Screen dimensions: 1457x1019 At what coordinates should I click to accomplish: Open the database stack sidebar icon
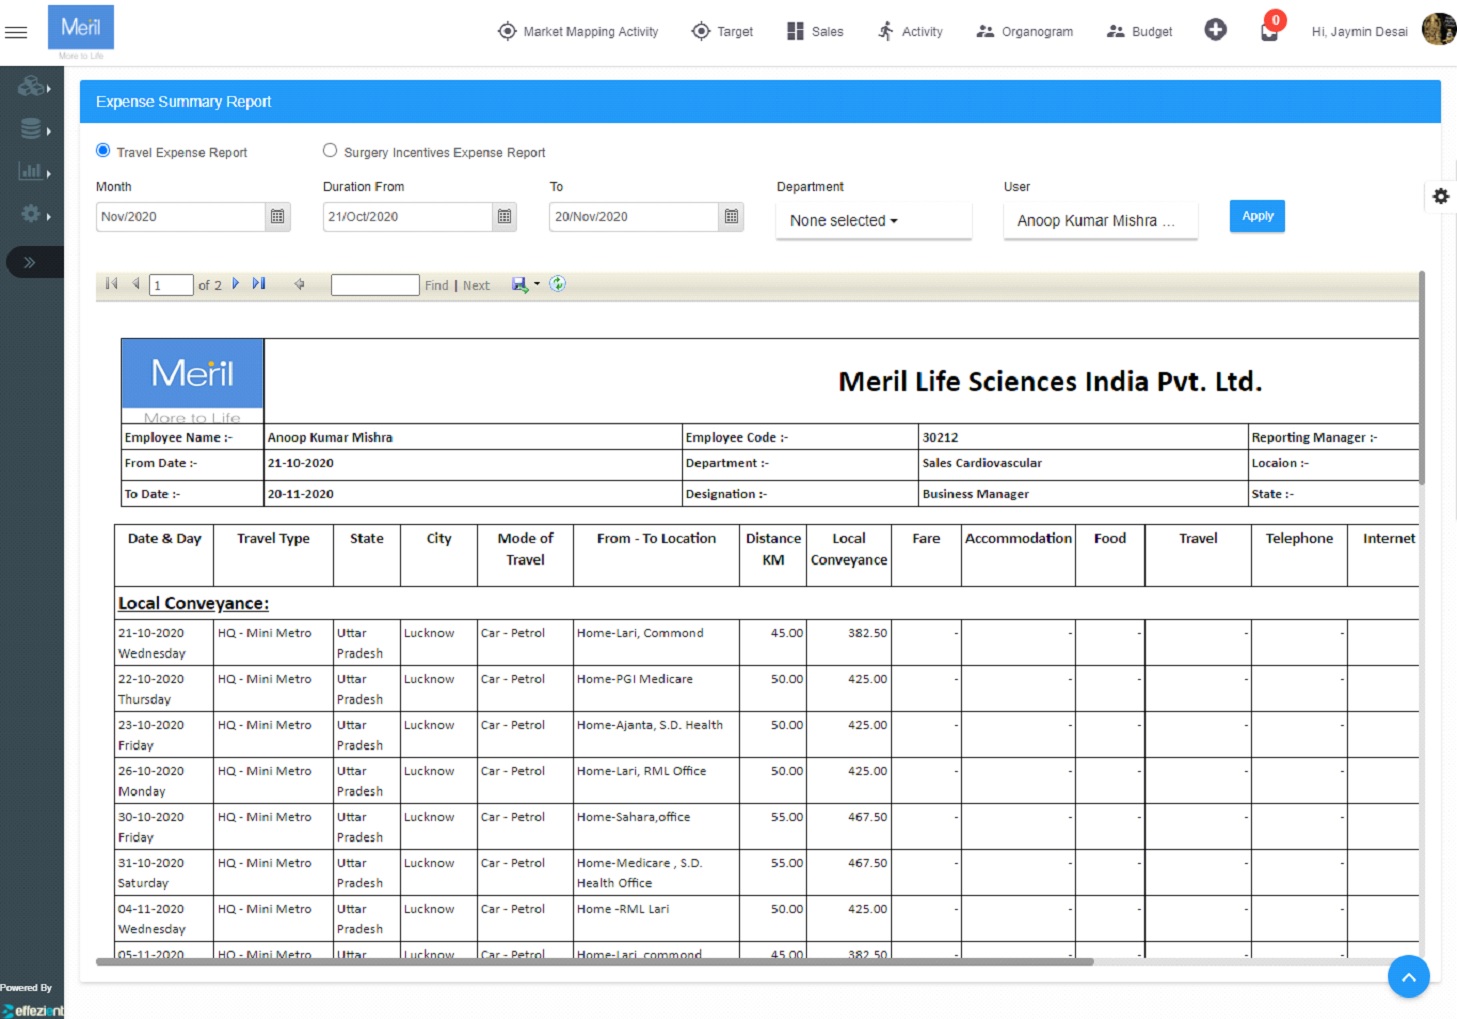(x=33, y=129)
